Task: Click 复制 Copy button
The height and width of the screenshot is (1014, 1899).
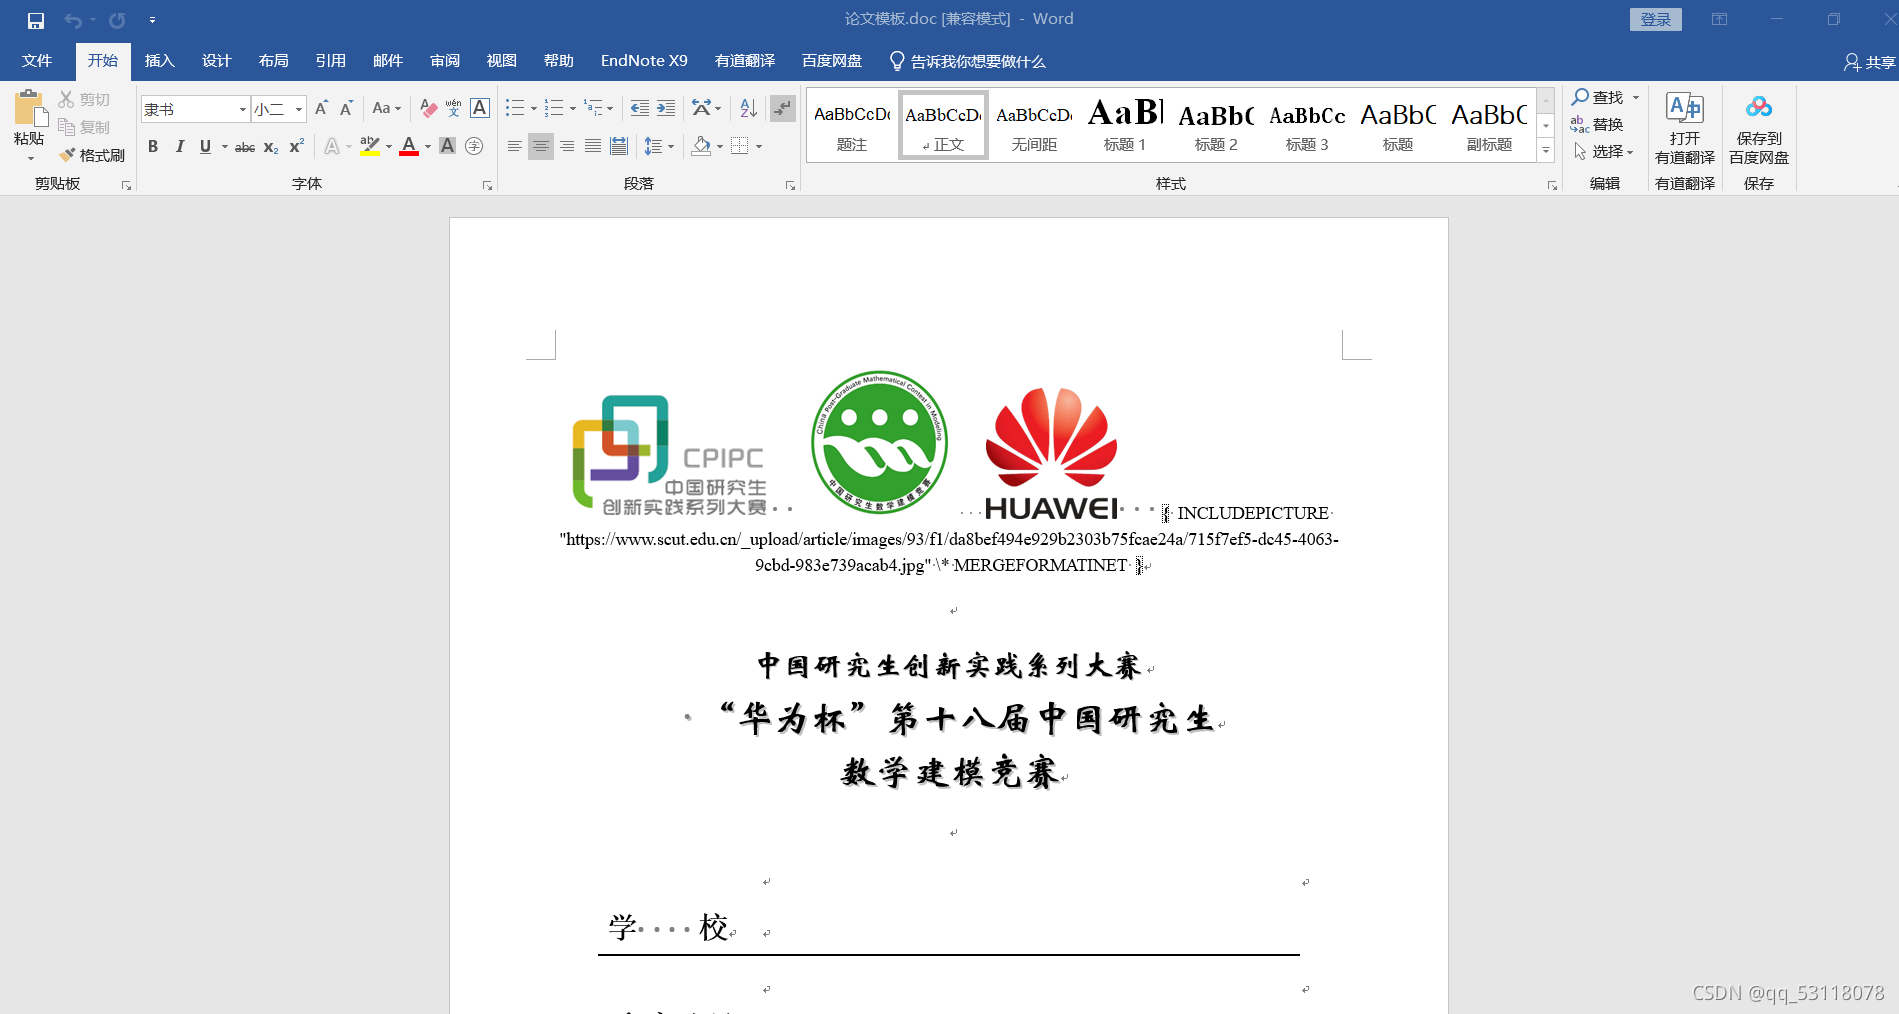Action: pos(84,127)
